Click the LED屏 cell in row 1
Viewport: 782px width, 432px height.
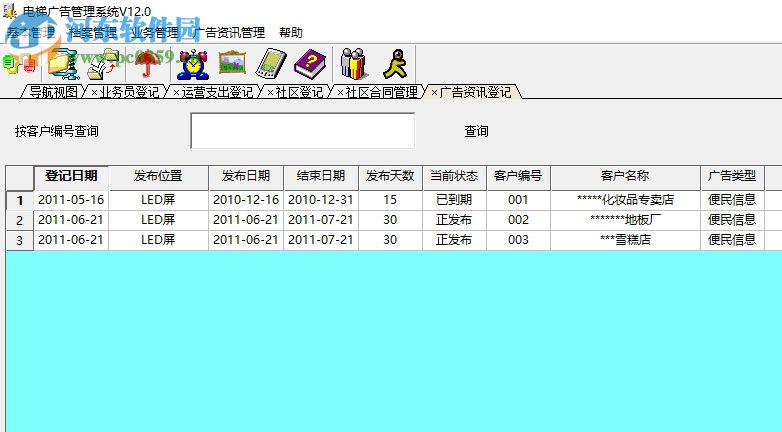pyautogui.click(x=158, y=200)
